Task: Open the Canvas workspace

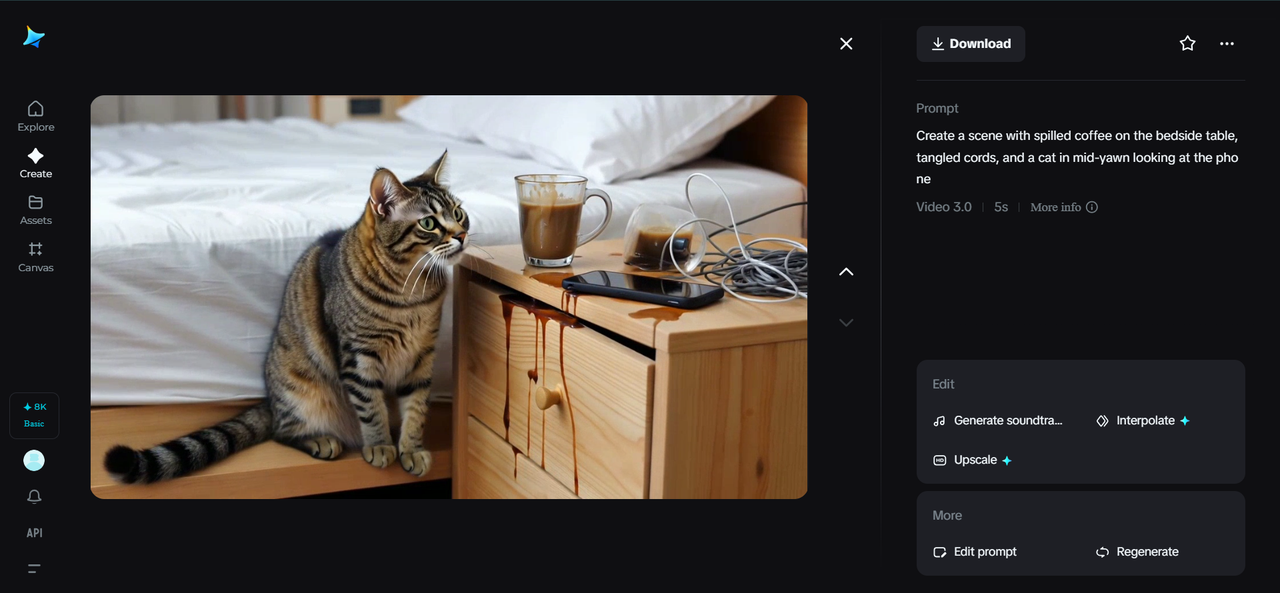Action: pos(35,256)
